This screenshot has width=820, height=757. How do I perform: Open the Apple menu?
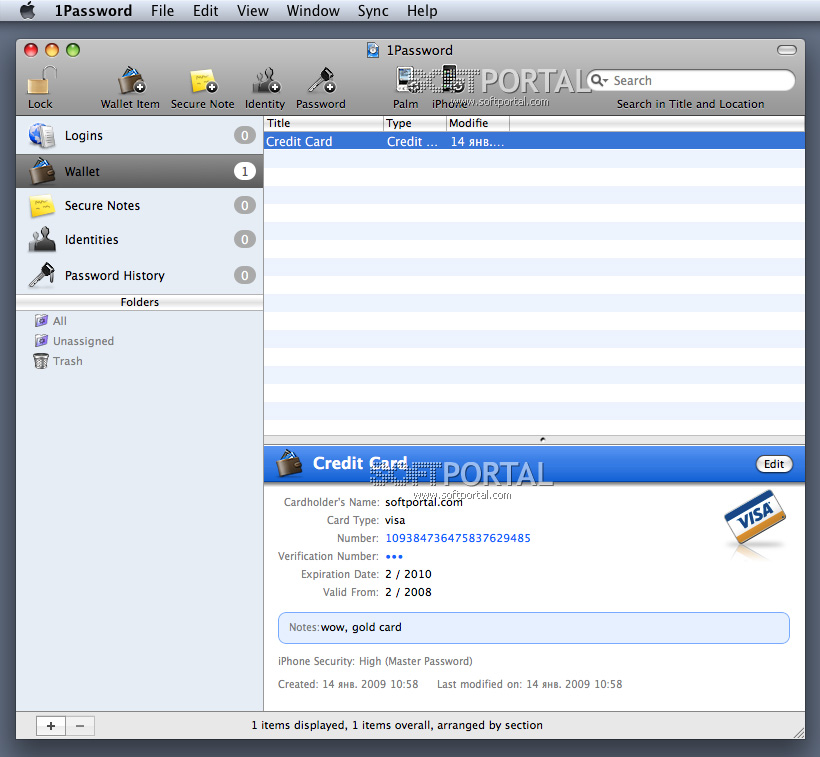tap(28, 10)
